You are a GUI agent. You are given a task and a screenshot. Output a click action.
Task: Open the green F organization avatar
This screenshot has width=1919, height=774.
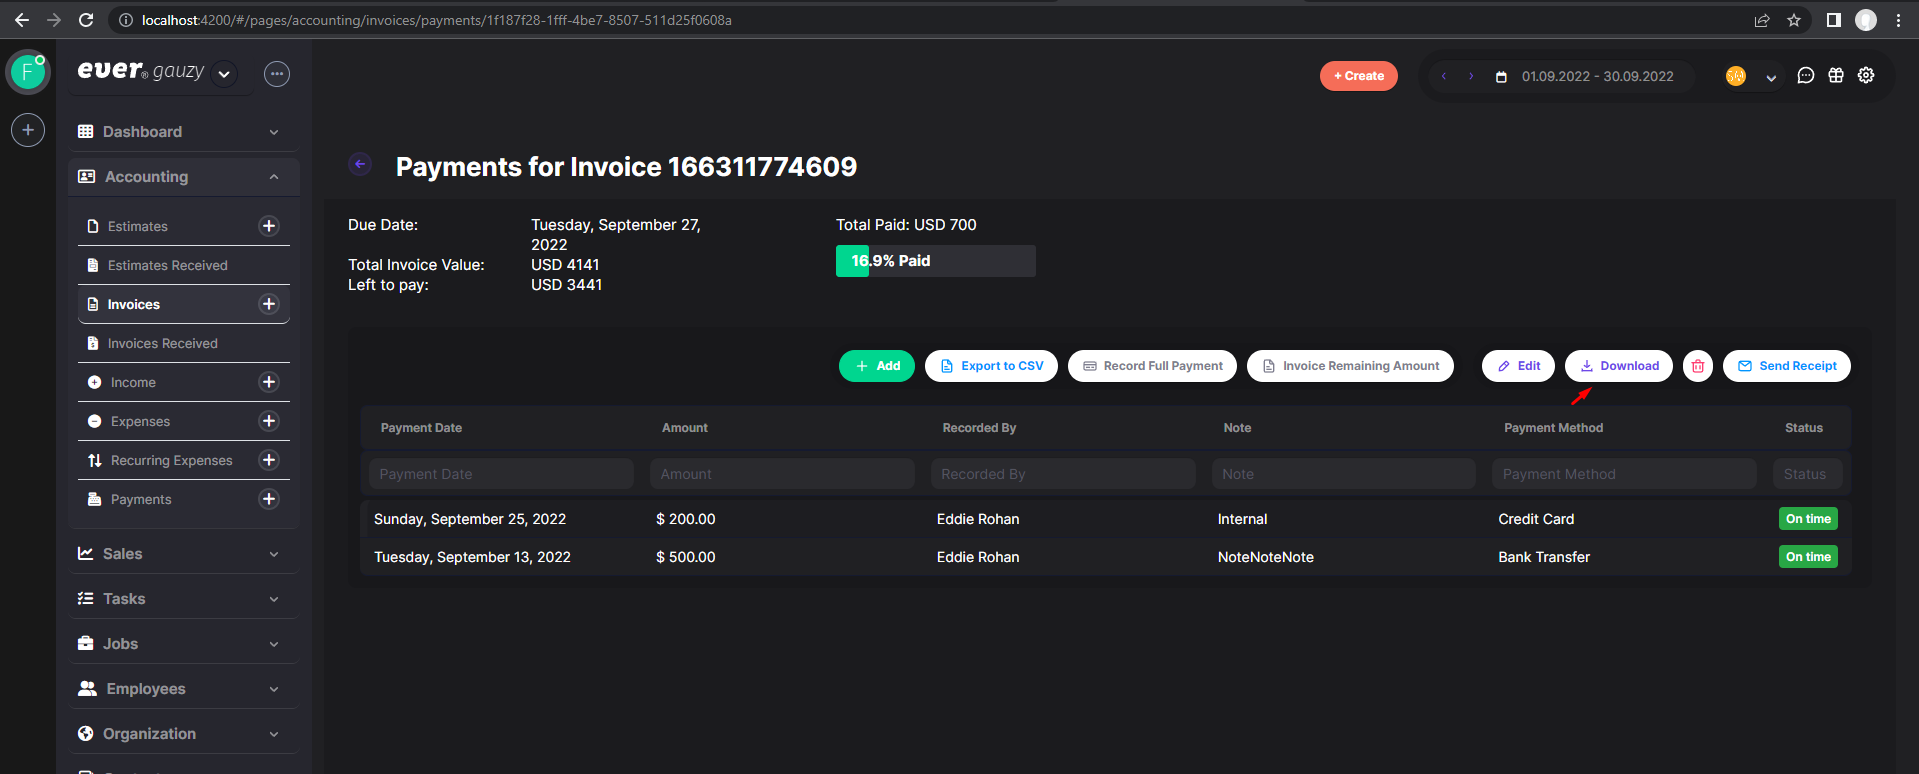28,72
